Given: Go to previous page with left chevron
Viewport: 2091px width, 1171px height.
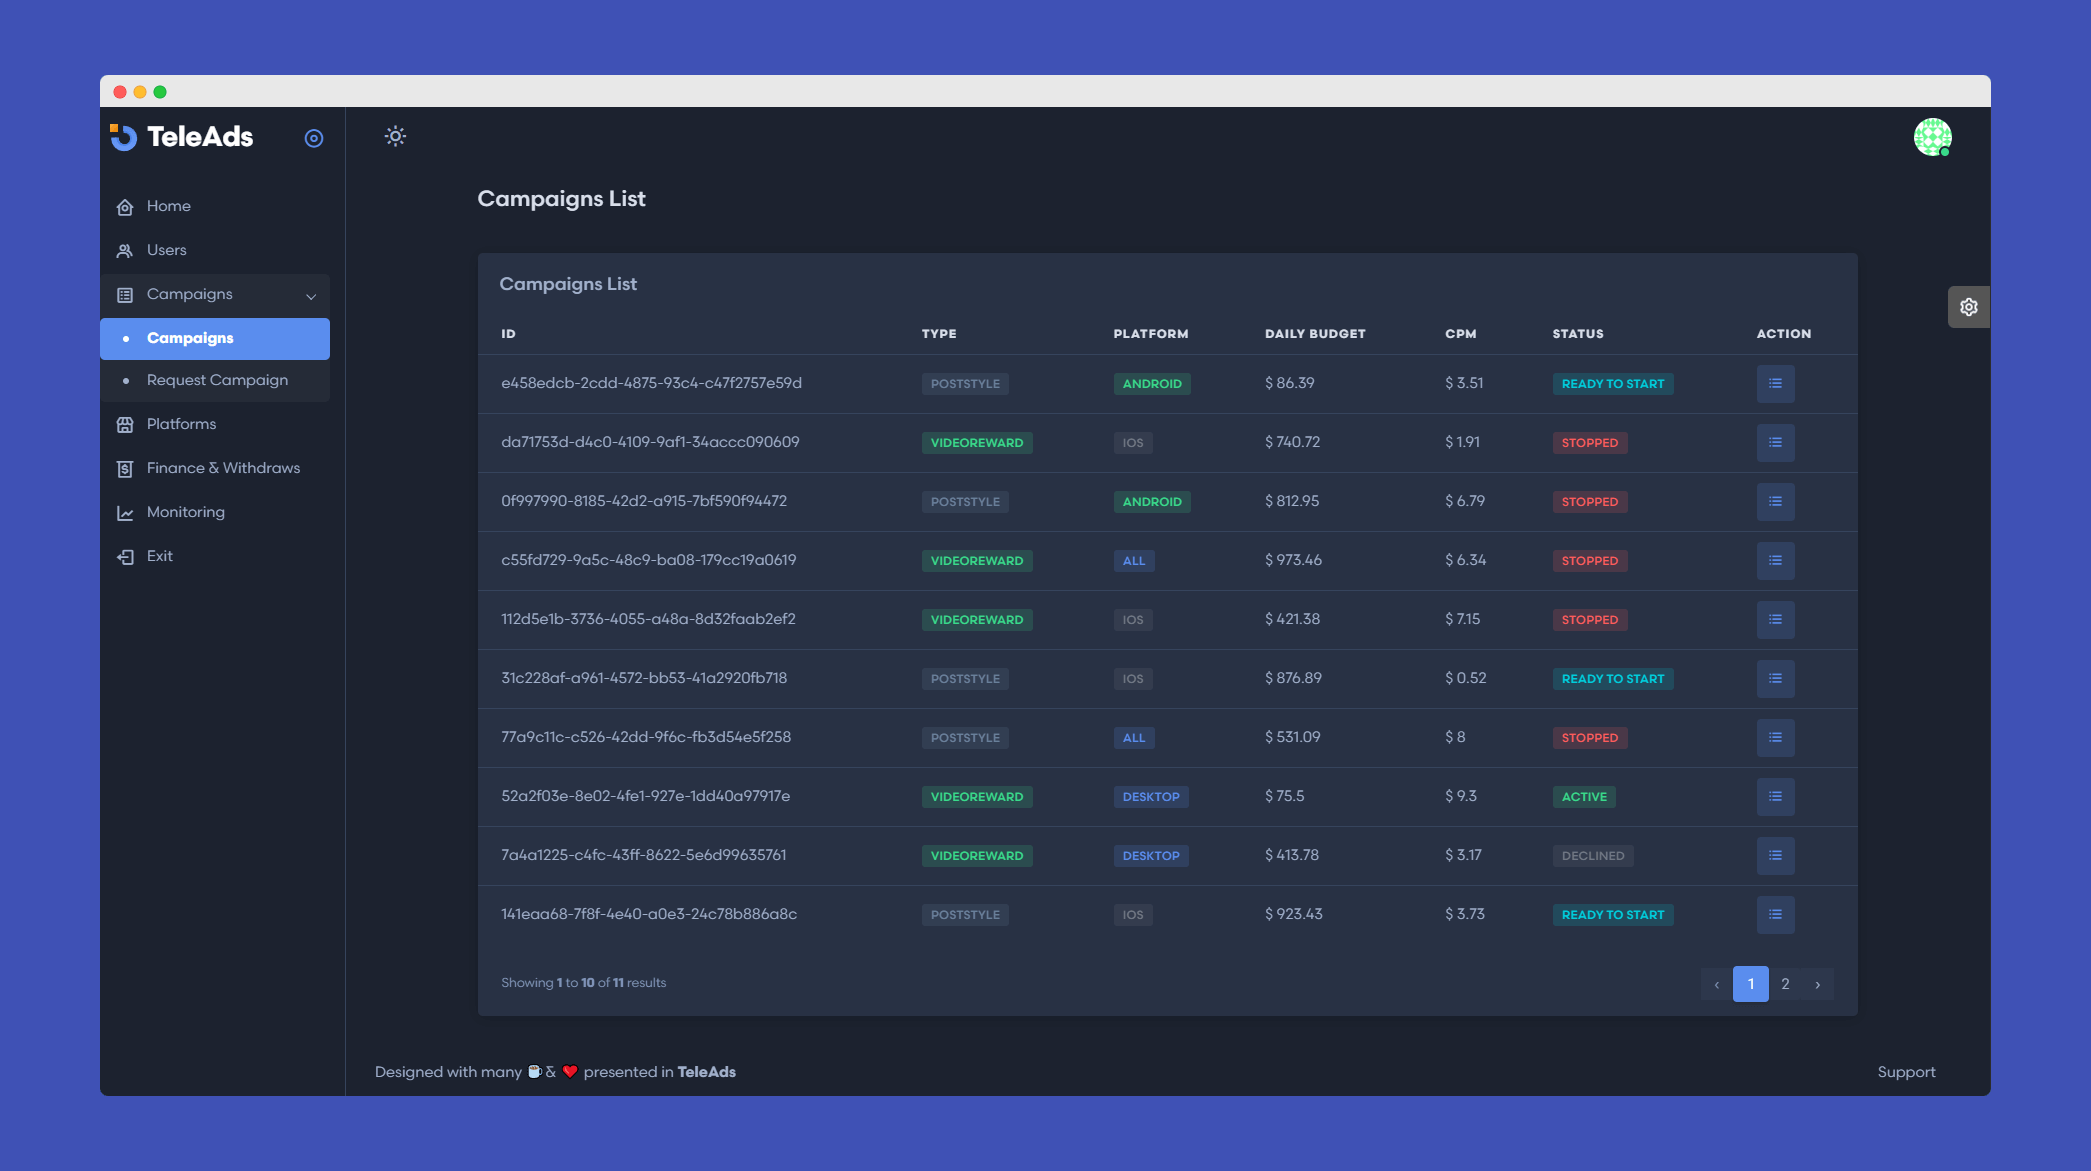Looking at the screenshot, I should [1717, 984].
